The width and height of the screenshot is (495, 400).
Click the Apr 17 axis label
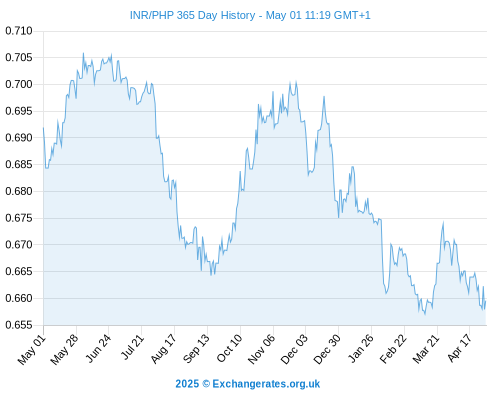point(460,348)
